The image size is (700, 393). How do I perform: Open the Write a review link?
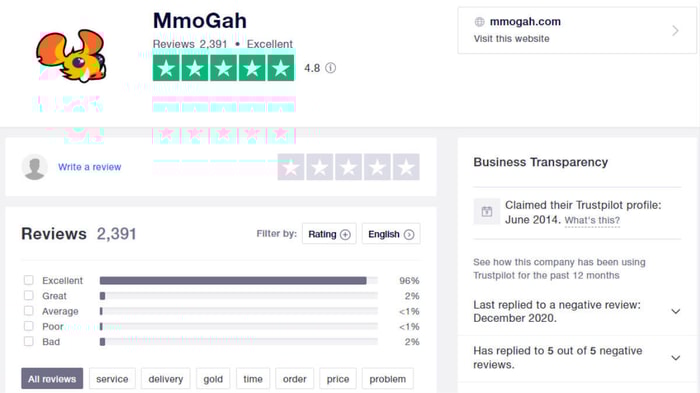90,167
